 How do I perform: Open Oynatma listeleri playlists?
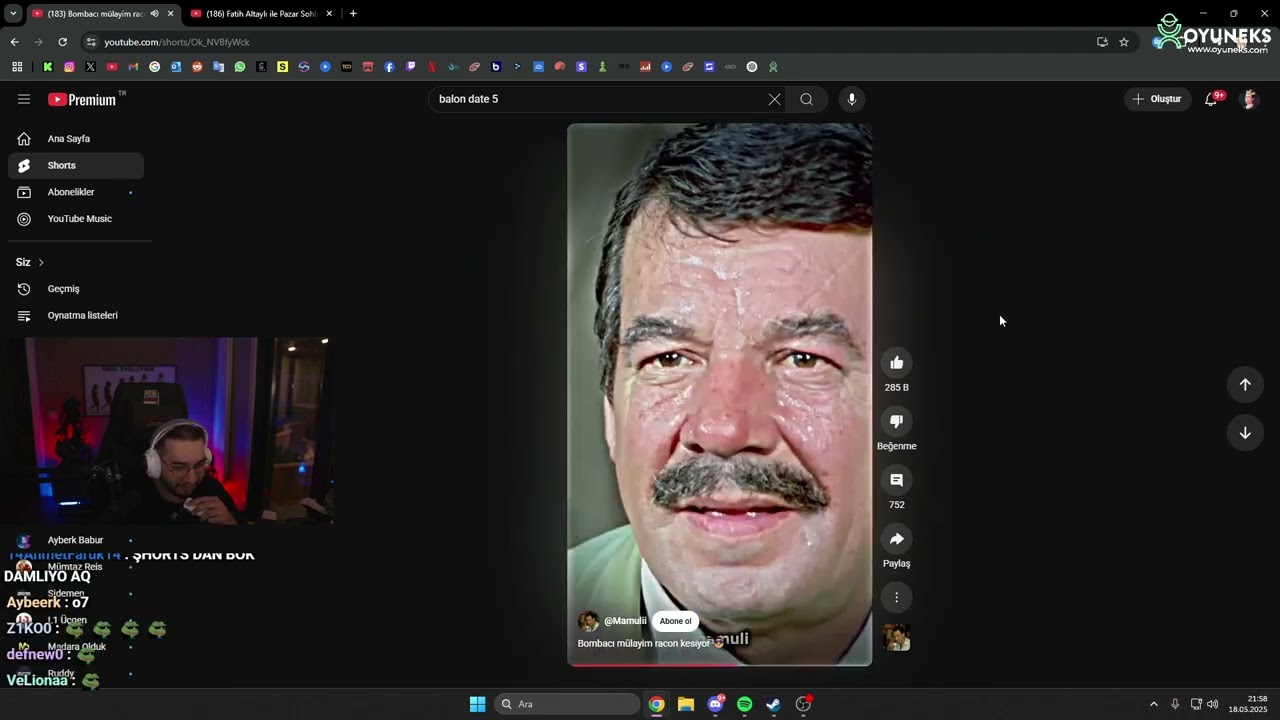pos(76,315)
